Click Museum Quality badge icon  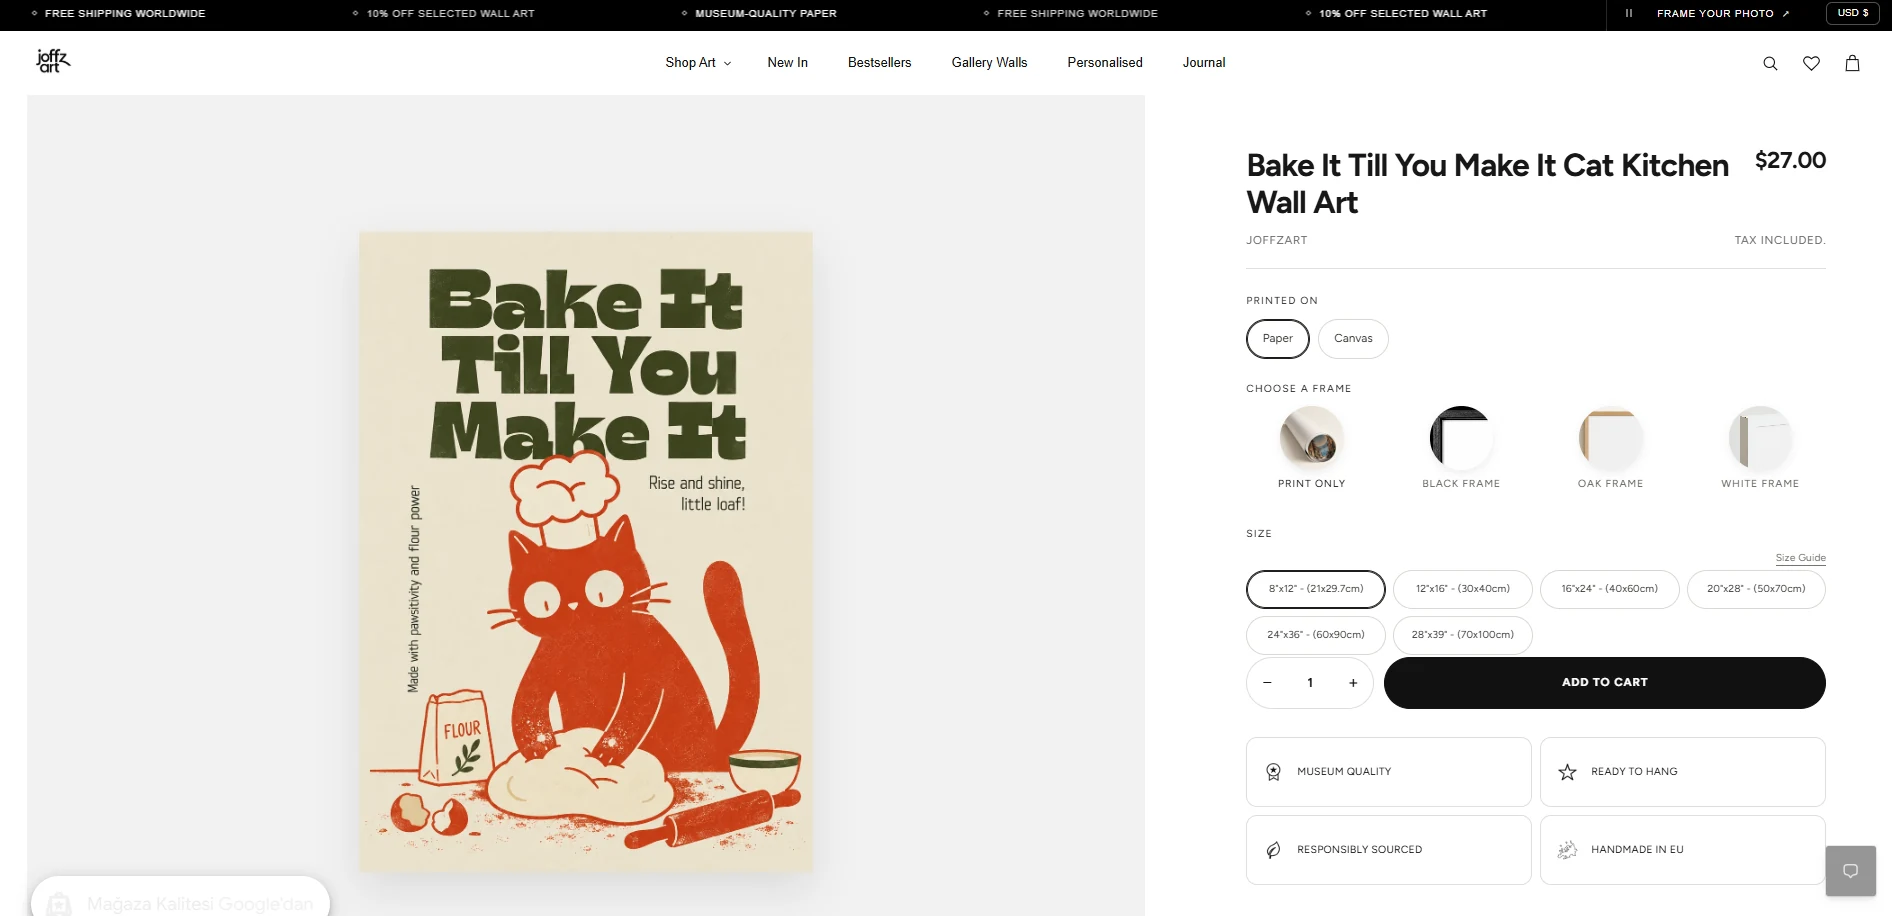tap(1273, 772)
